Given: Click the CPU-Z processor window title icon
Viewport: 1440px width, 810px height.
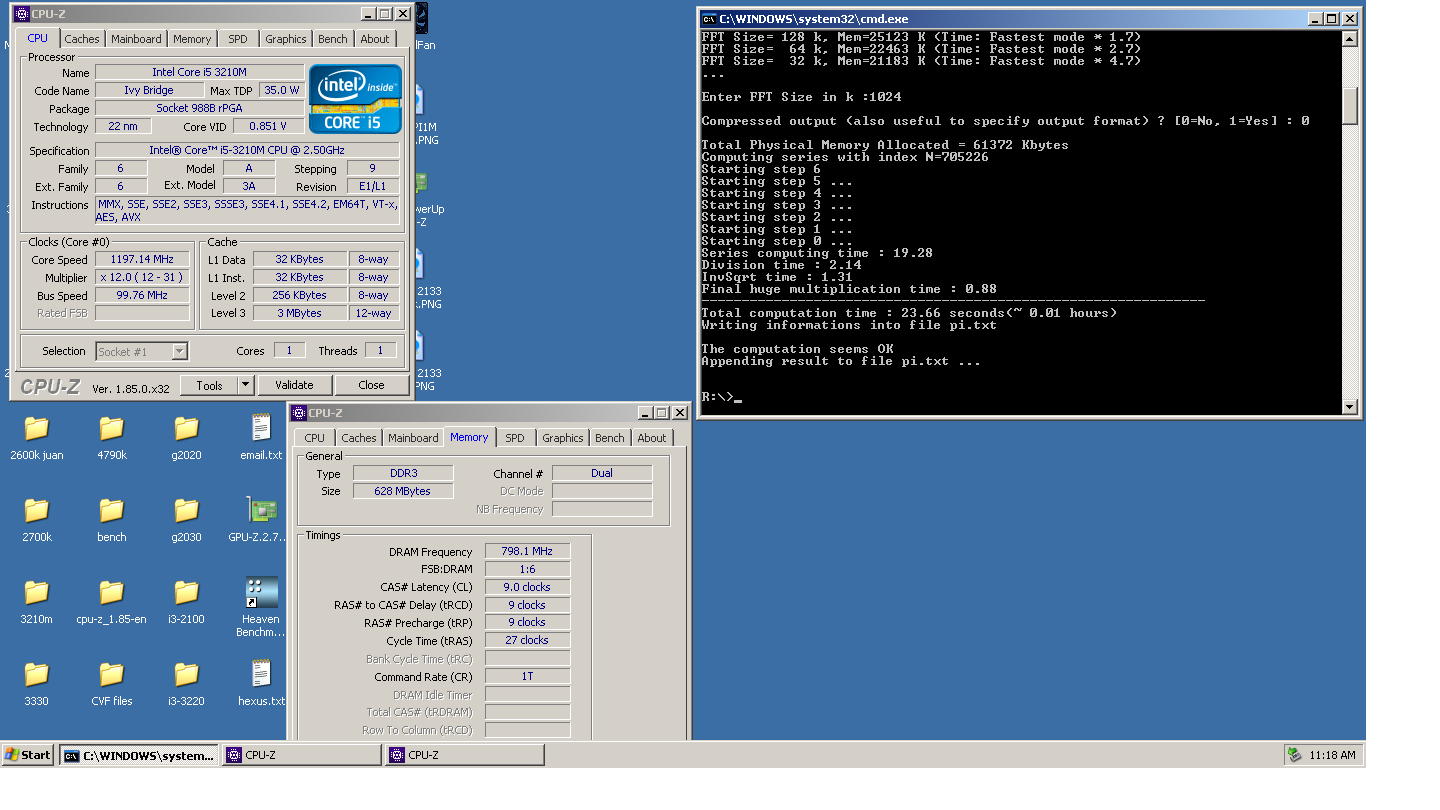Looking at the screenshot, I should pyautogui.click(x=21, y=14).
